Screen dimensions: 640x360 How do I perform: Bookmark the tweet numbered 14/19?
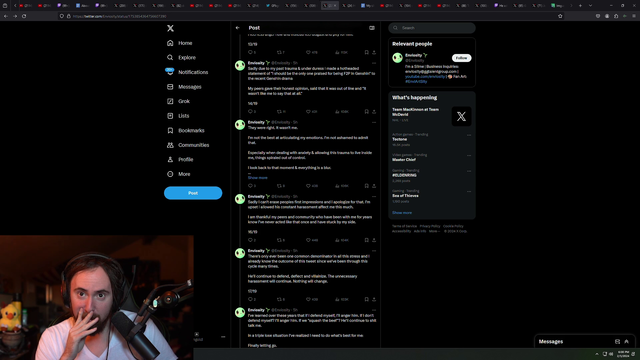pyautogui.click(x=367, y=111)
